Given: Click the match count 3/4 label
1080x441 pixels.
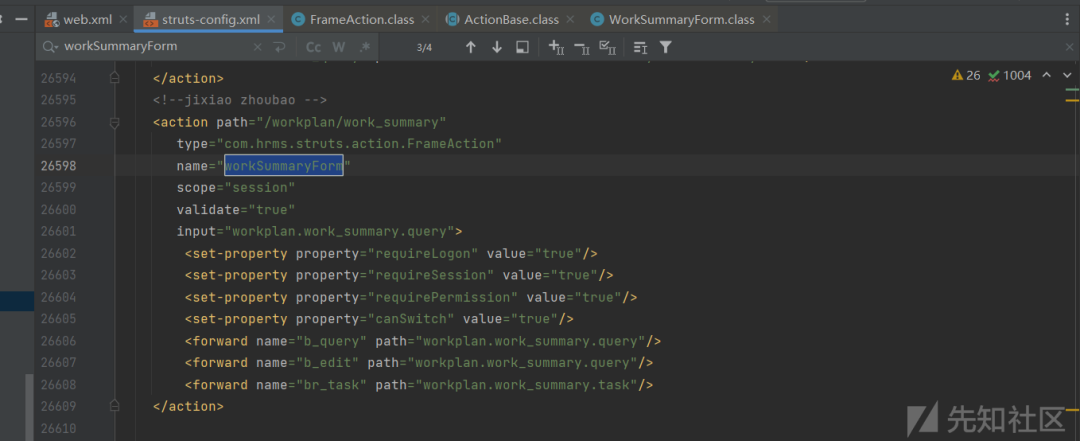Looking at the screenshot, I should (424, 48).
